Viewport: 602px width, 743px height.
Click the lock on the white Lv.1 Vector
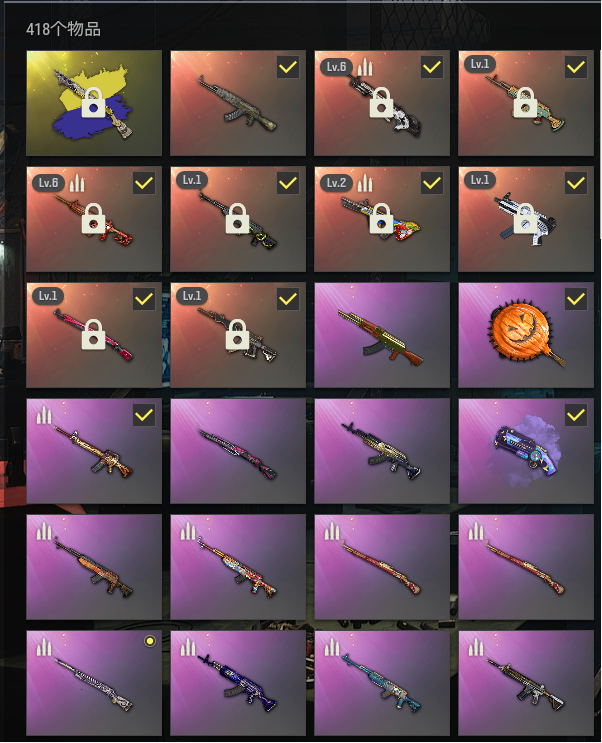tap(525, 218)
